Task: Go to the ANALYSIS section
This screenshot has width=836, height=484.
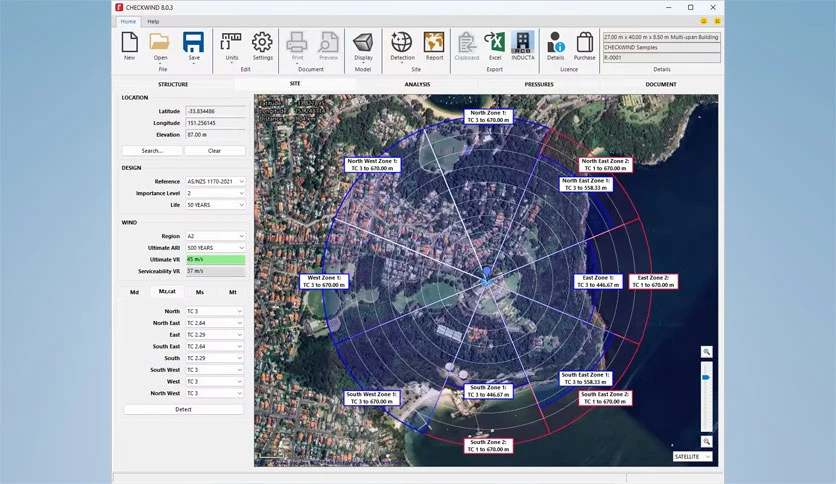Action: point(417,84)
